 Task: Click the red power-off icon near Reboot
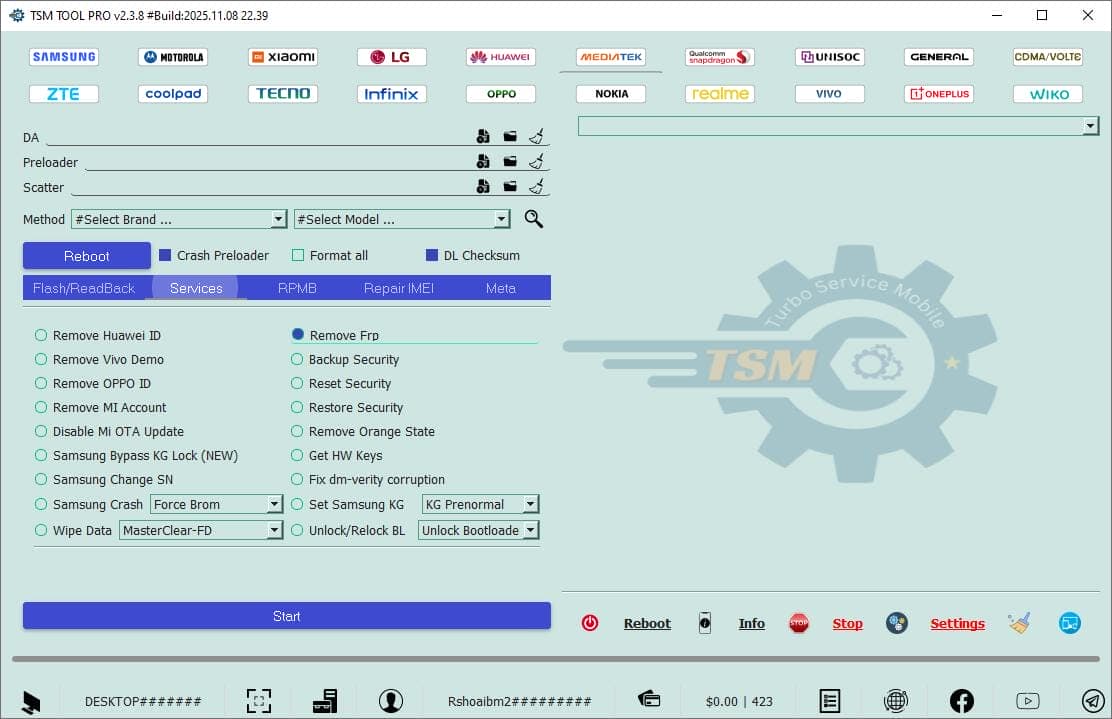[x=590, y=622]
